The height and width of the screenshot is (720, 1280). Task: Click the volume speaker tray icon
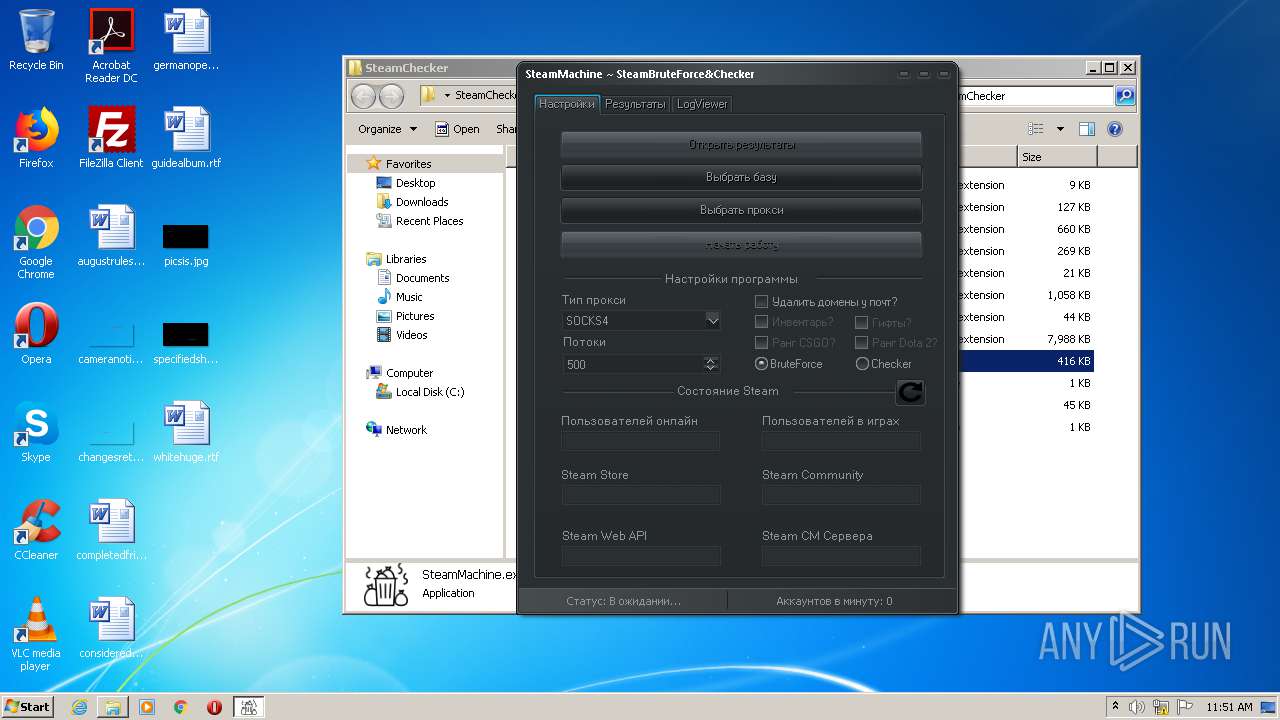[x=1137, y=707]
